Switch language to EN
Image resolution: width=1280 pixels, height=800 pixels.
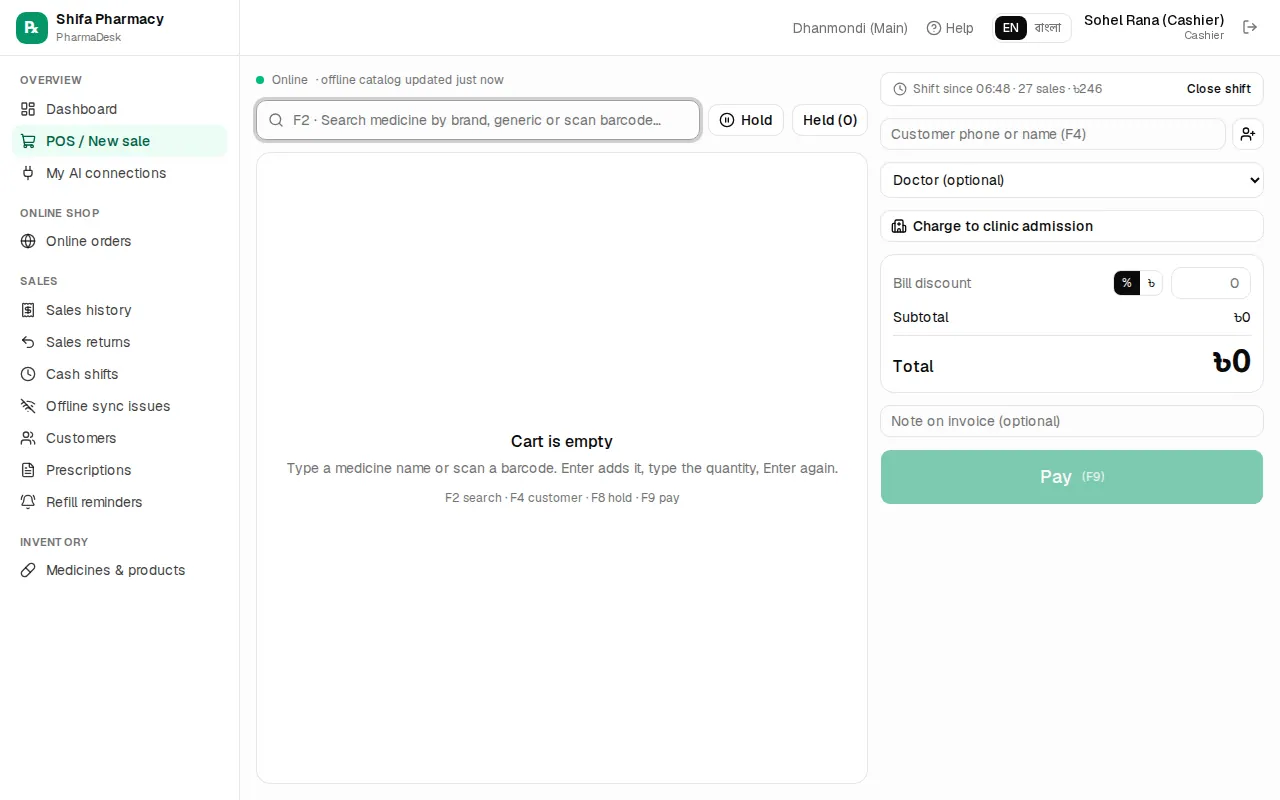[1011, 28]
